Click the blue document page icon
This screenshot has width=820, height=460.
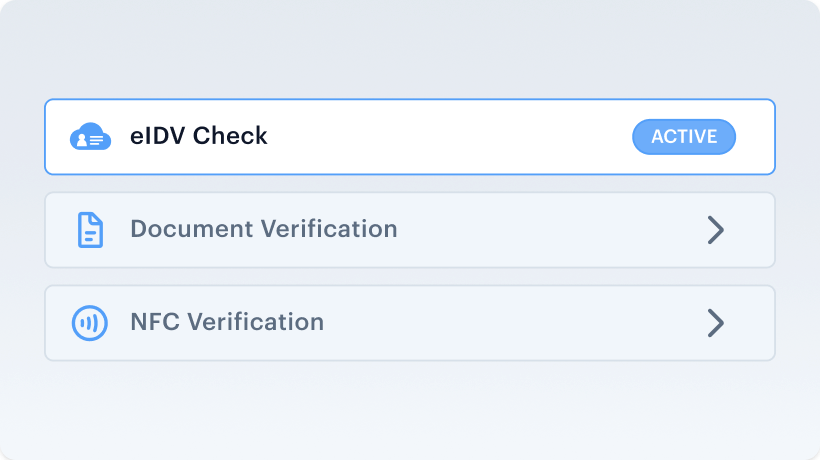90,229
